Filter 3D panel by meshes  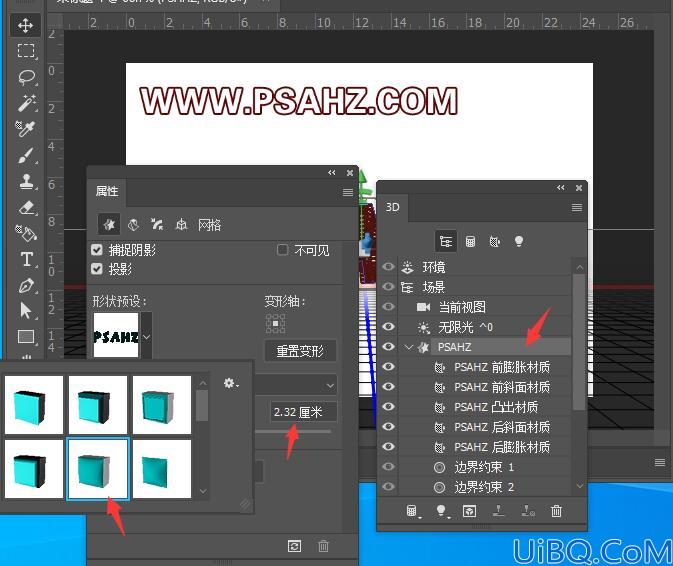point(470,242)
